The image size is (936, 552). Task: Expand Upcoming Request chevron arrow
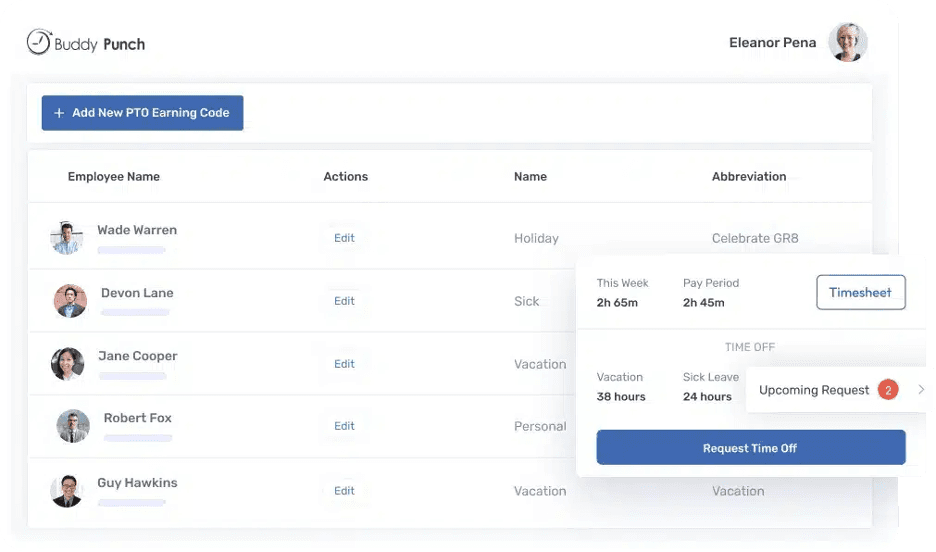click(x=921, y=390)
